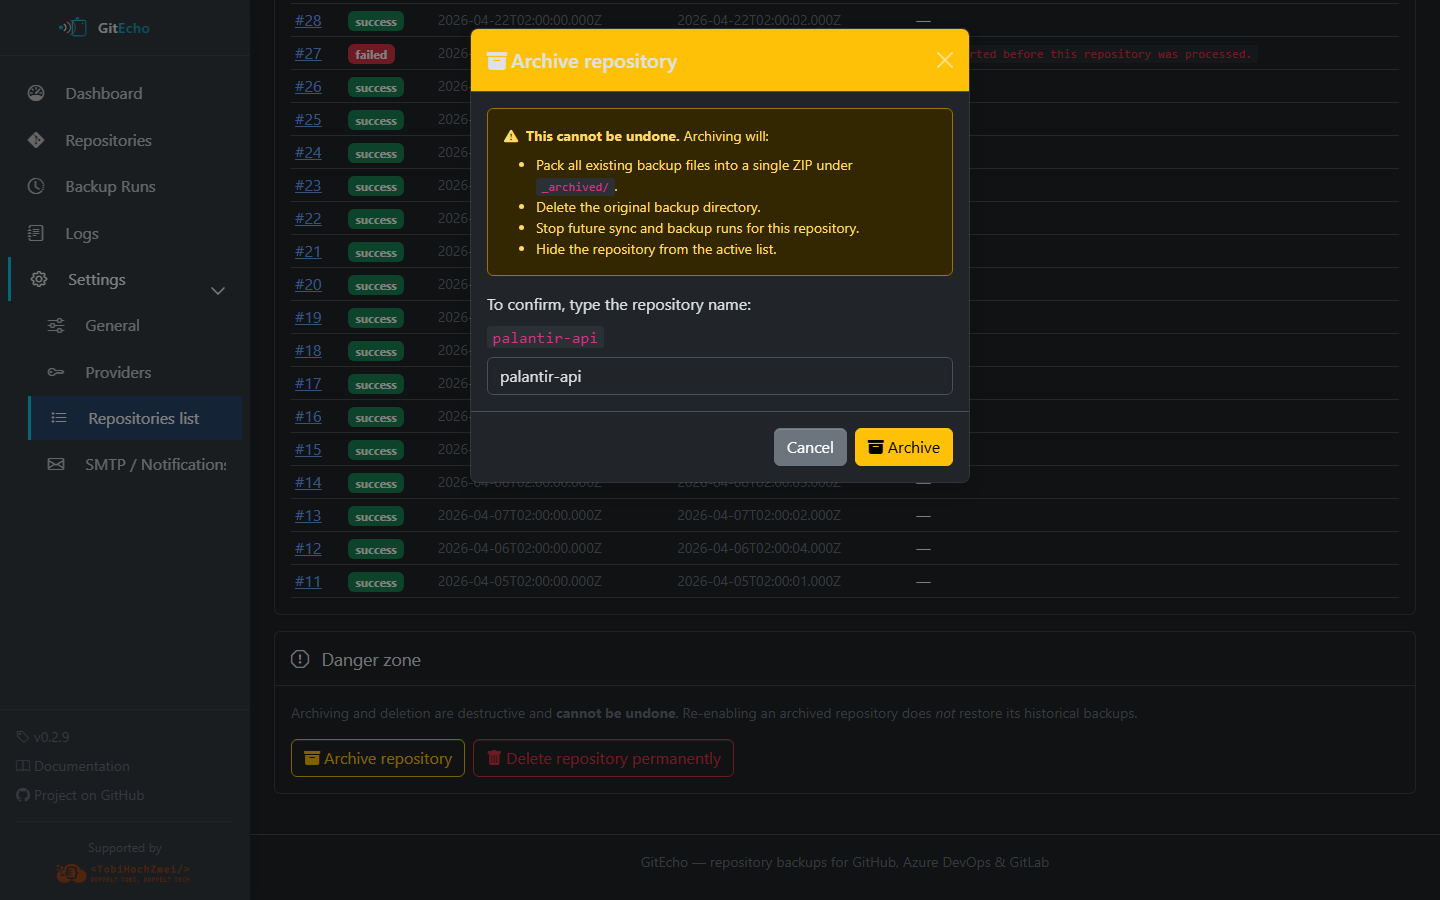
Task: Click the Repositories diamond icon
Action: 36,140
